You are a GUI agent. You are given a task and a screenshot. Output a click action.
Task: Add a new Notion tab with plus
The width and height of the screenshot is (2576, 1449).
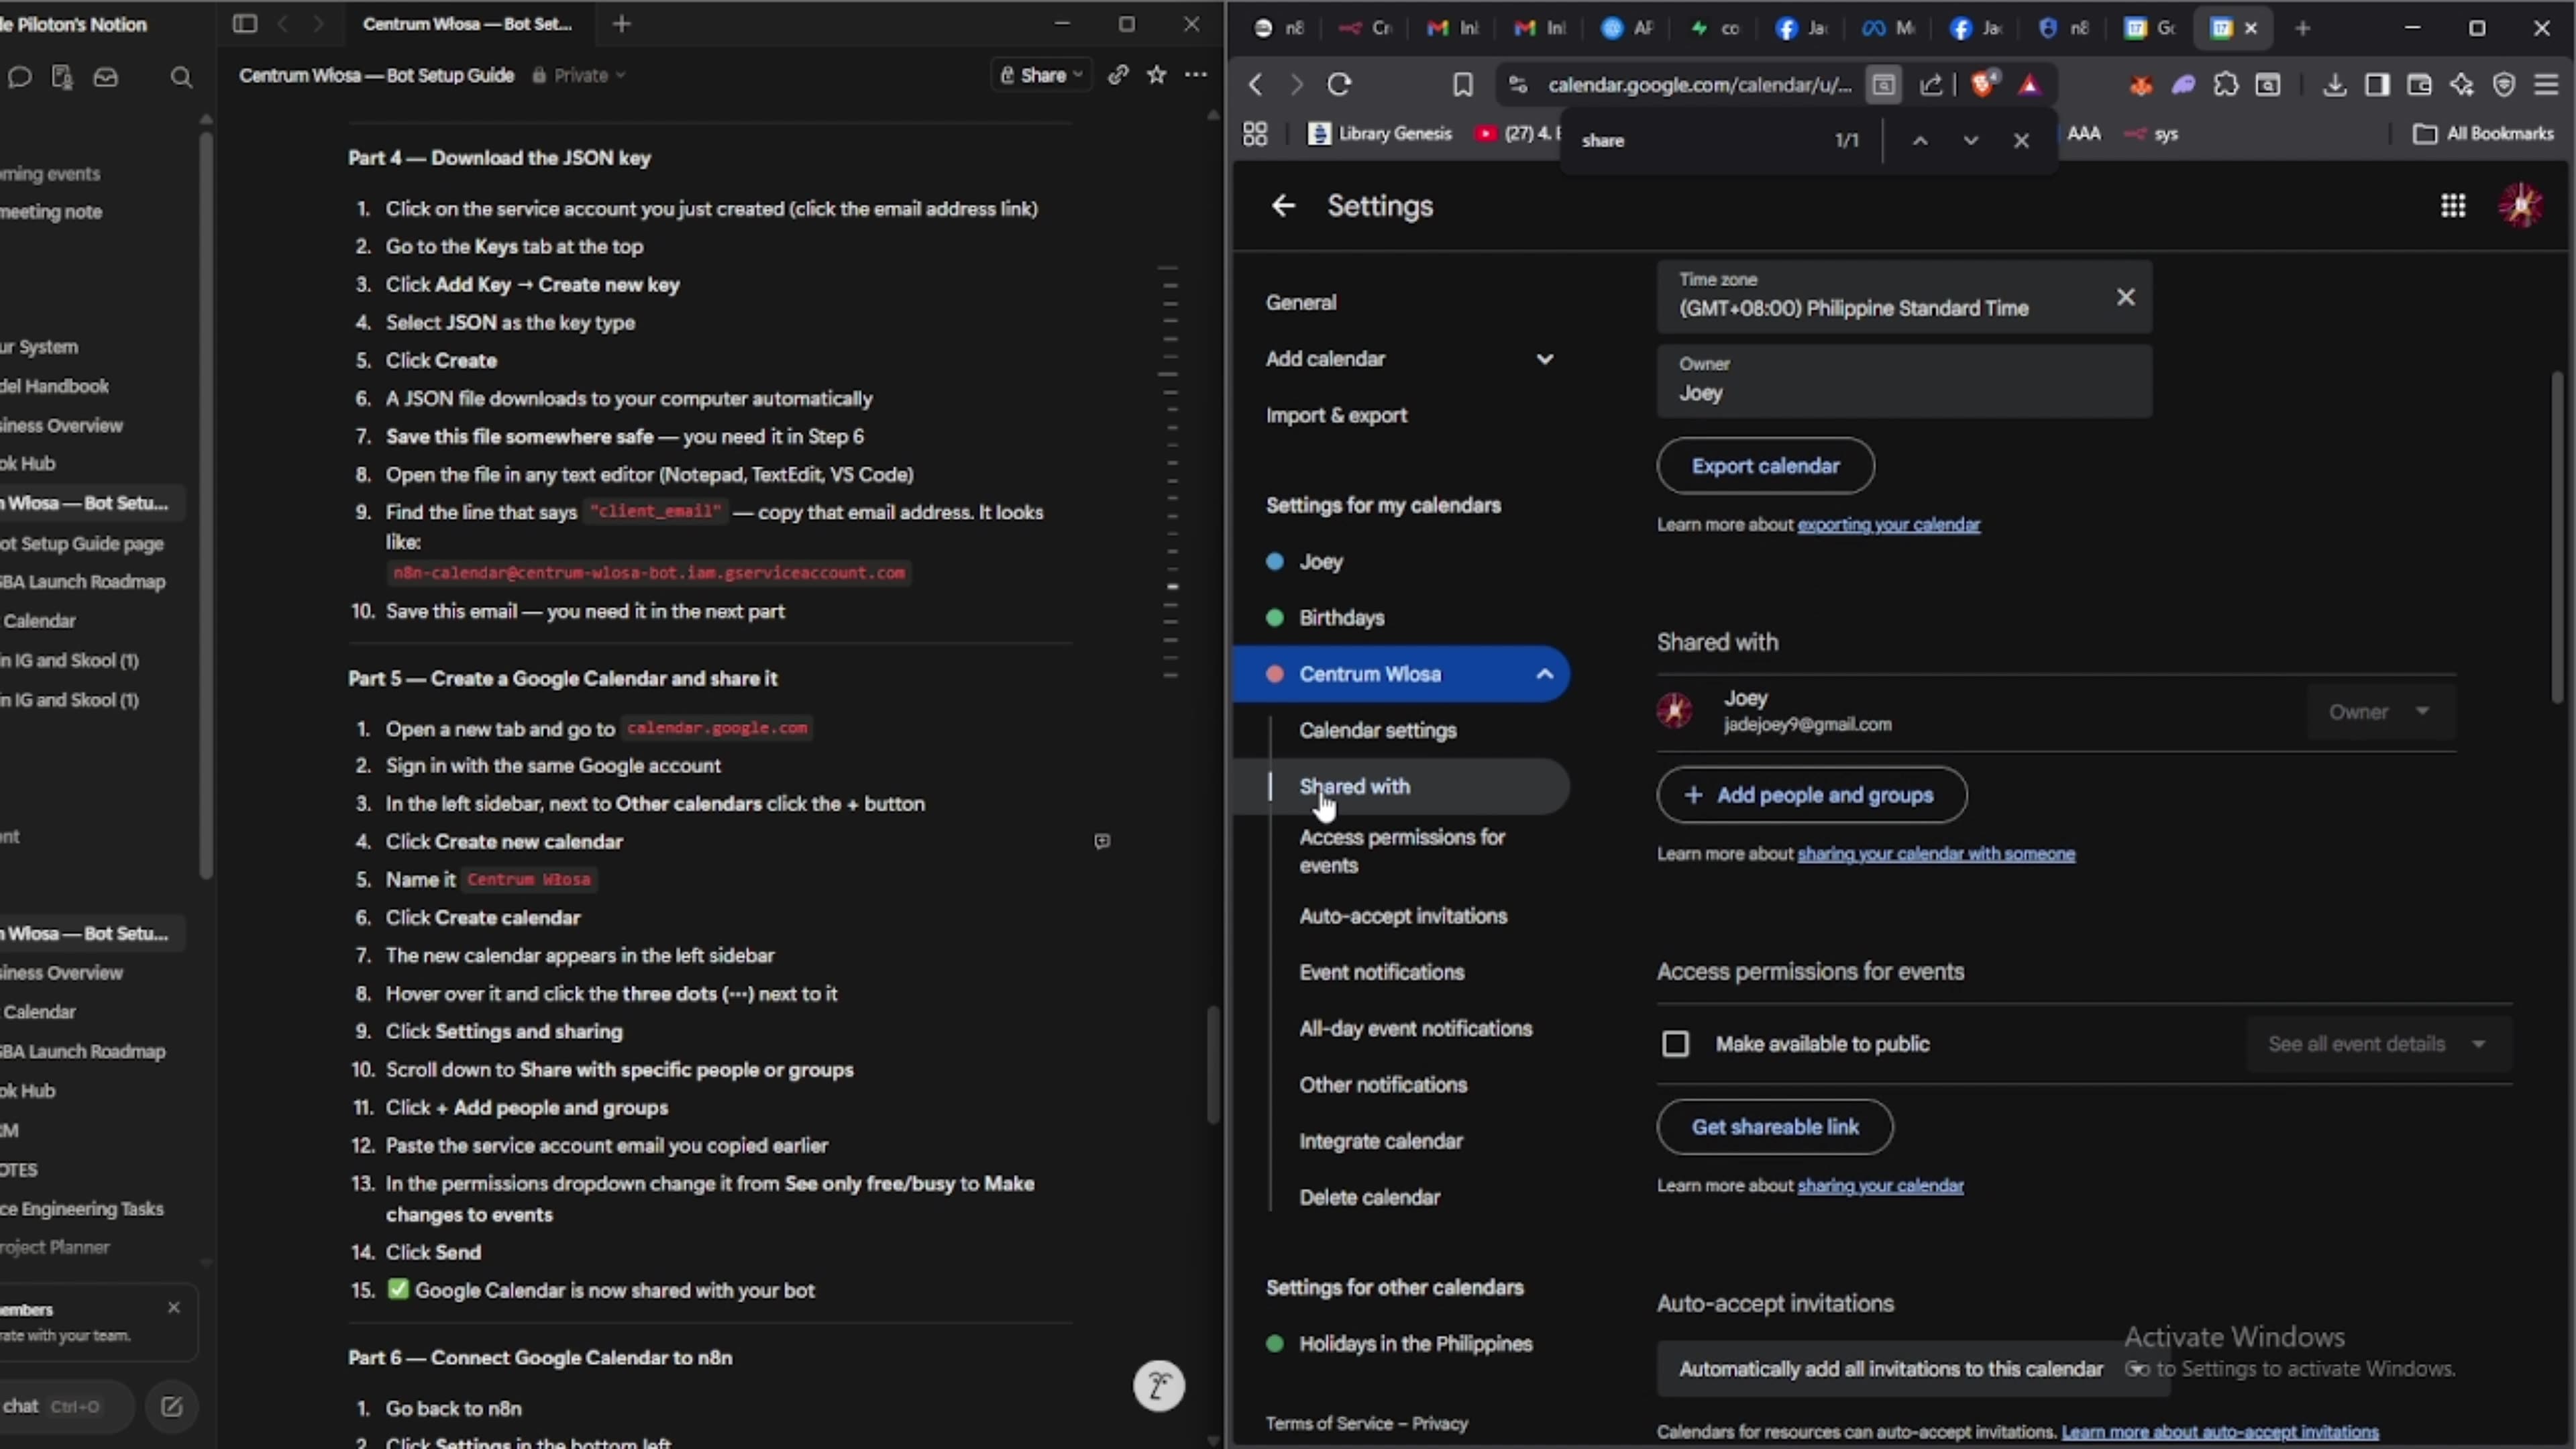point(622,24)
